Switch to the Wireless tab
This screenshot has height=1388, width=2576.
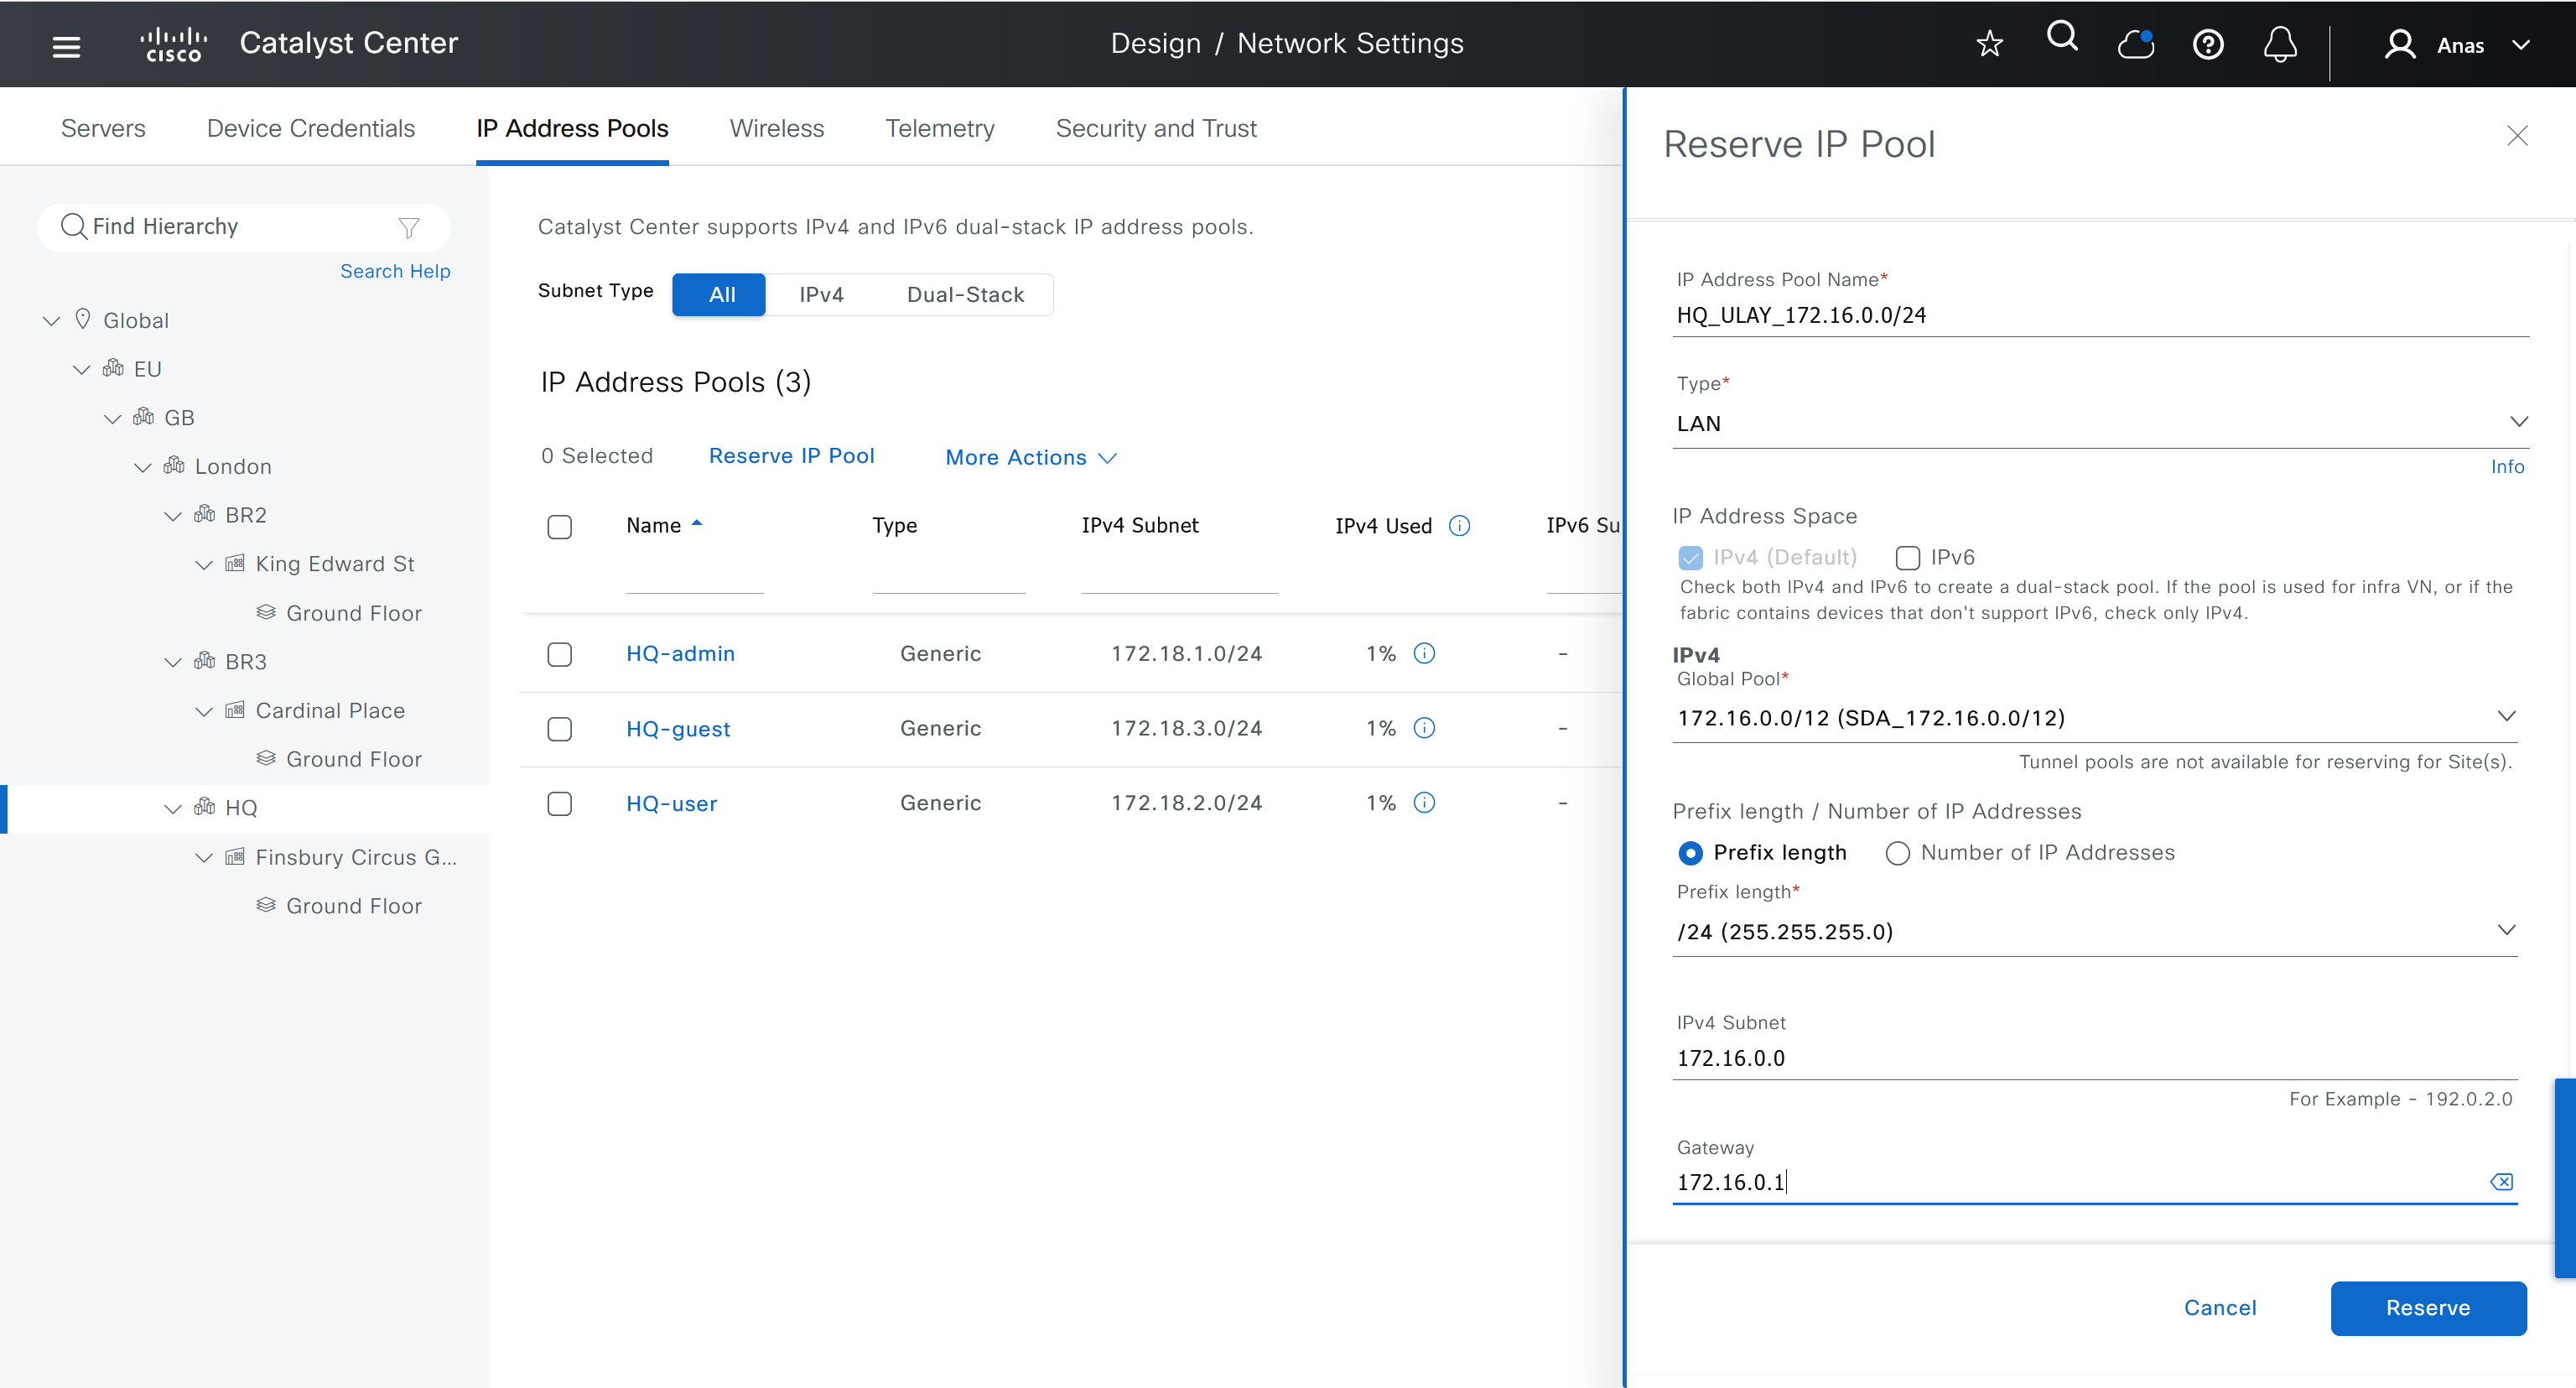point(776,128)
